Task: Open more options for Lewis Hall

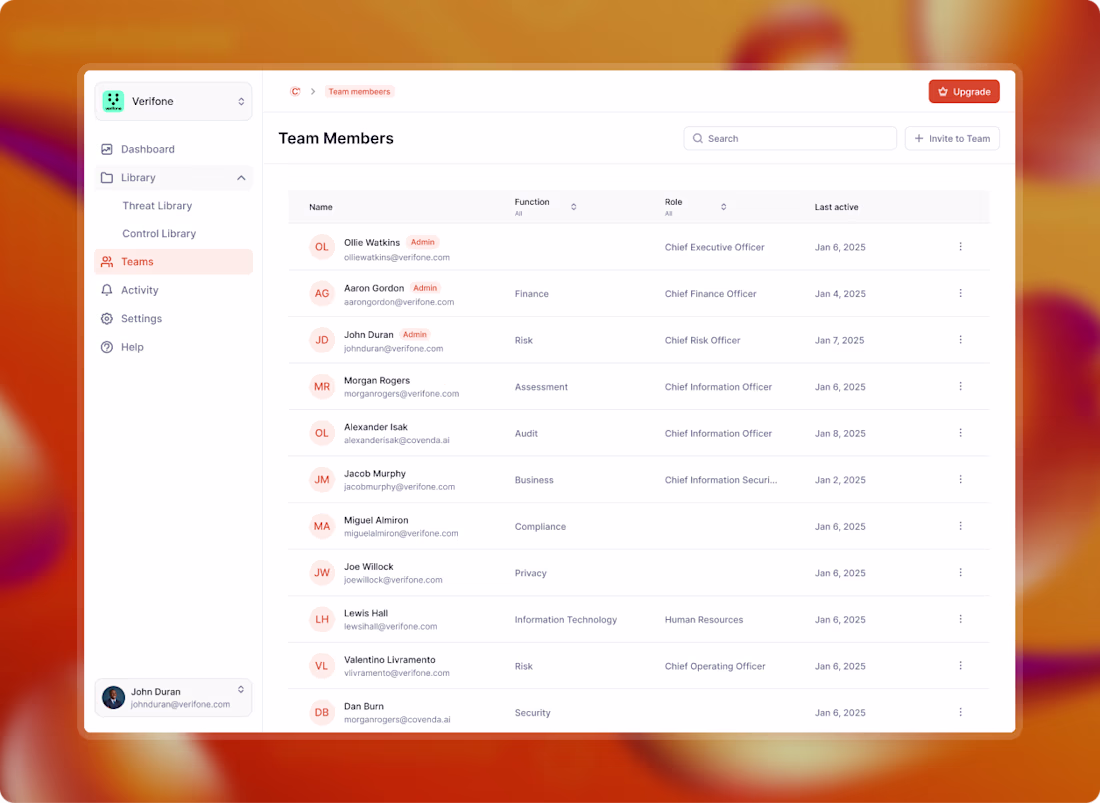Action: pos(960,619)
